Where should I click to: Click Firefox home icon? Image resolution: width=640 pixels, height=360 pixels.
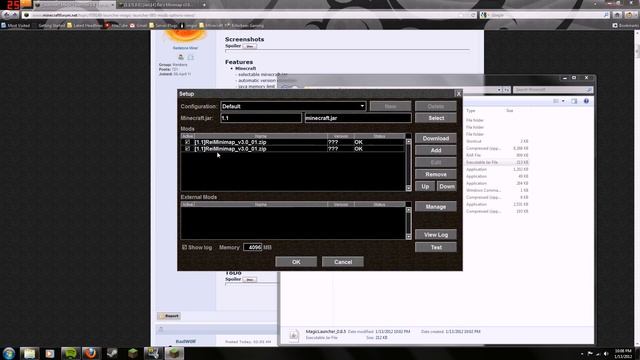pos(617,15)
